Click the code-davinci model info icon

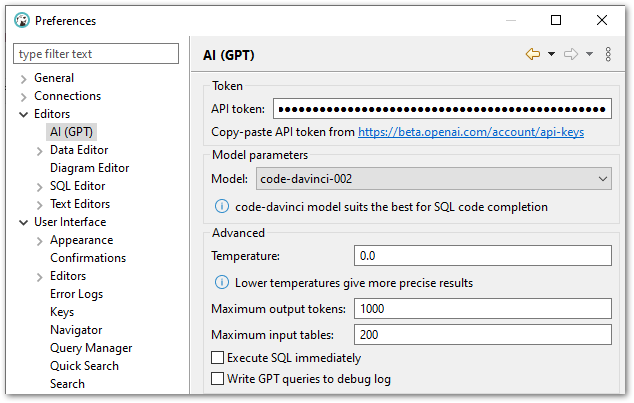pos(222,206)
